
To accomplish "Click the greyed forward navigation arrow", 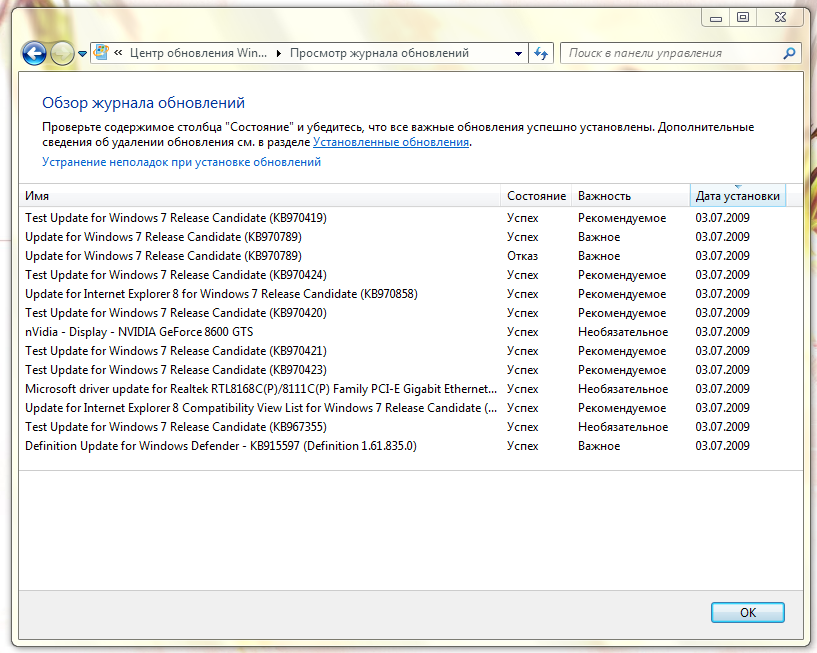I will 62,53.
